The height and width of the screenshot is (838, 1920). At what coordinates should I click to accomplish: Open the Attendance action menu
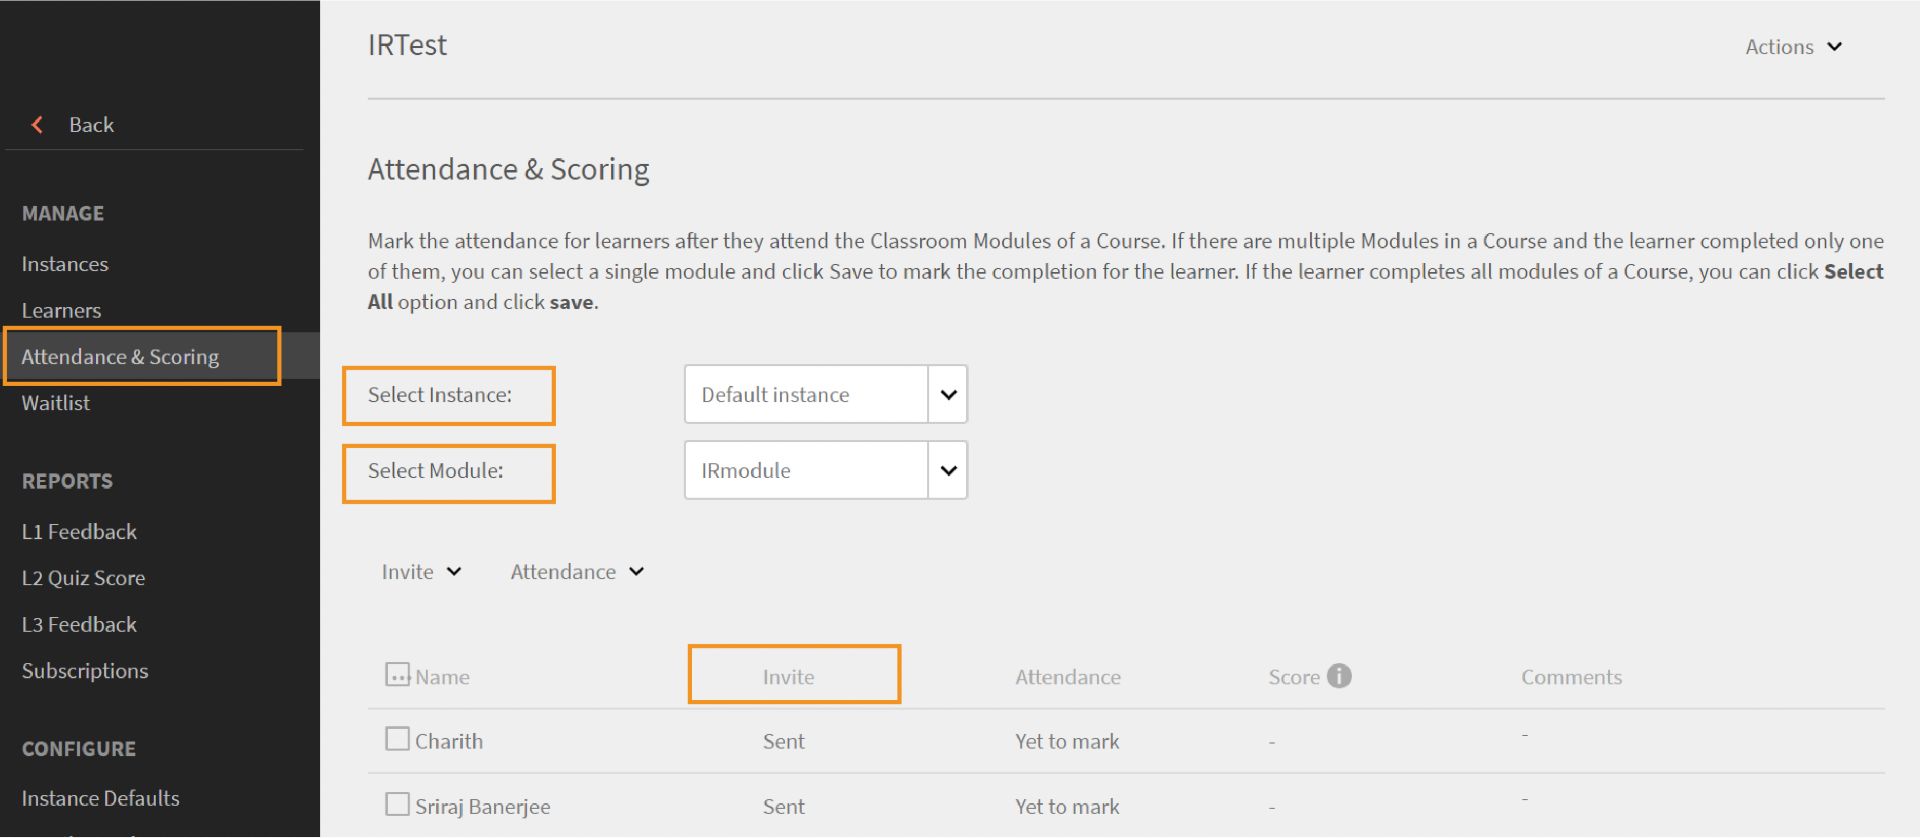click(577, 572)
